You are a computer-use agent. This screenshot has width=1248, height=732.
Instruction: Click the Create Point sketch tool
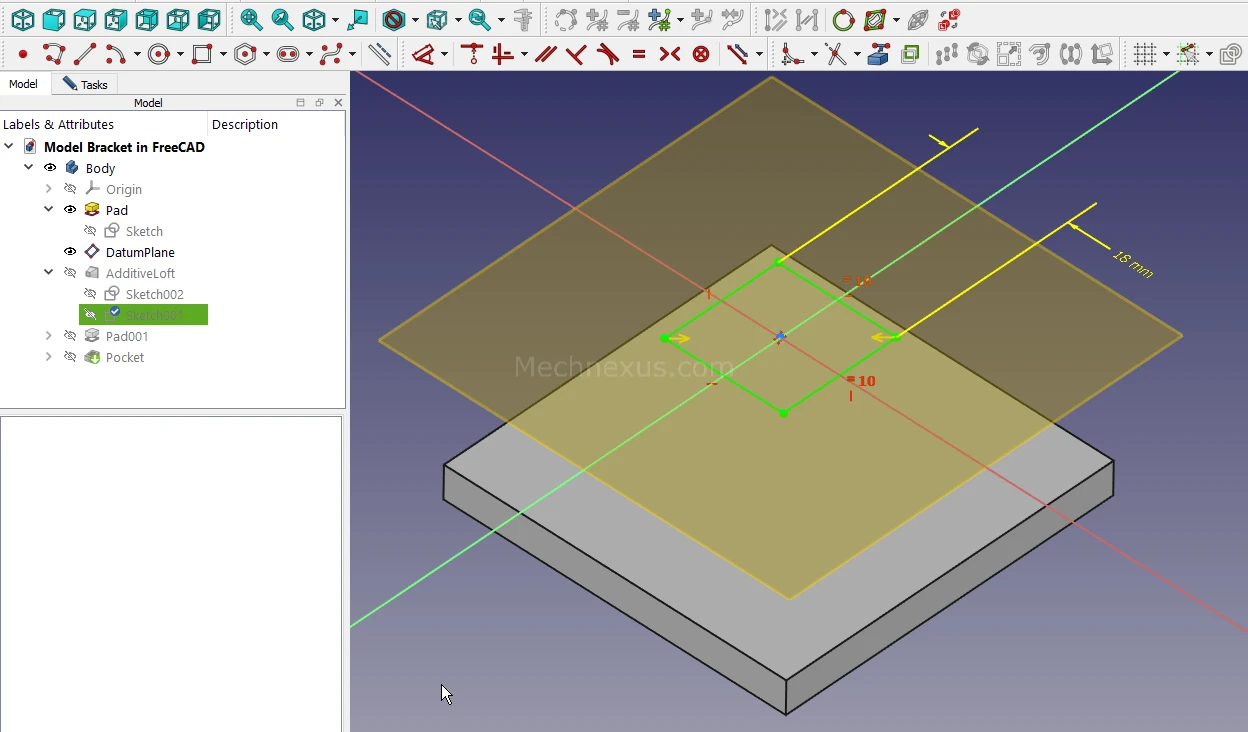(x=23, y=54)
